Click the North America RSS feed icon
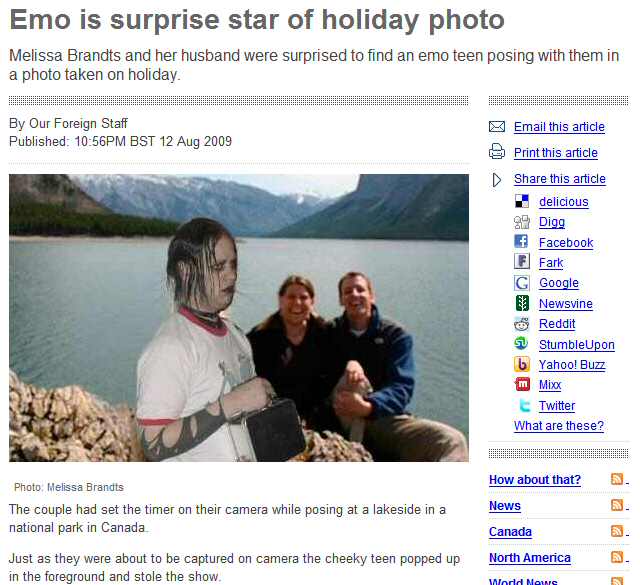 point(617,557)
